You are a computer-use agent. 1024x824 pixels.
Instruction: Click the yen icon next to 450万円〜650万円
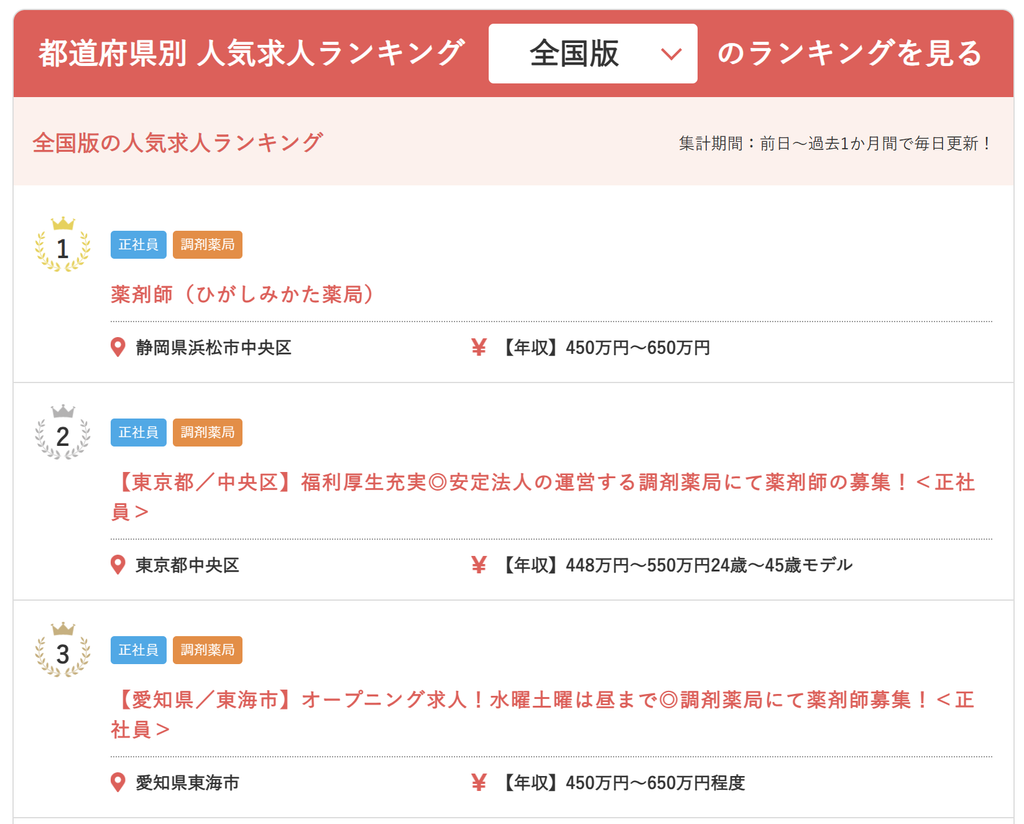coord(479,347)
